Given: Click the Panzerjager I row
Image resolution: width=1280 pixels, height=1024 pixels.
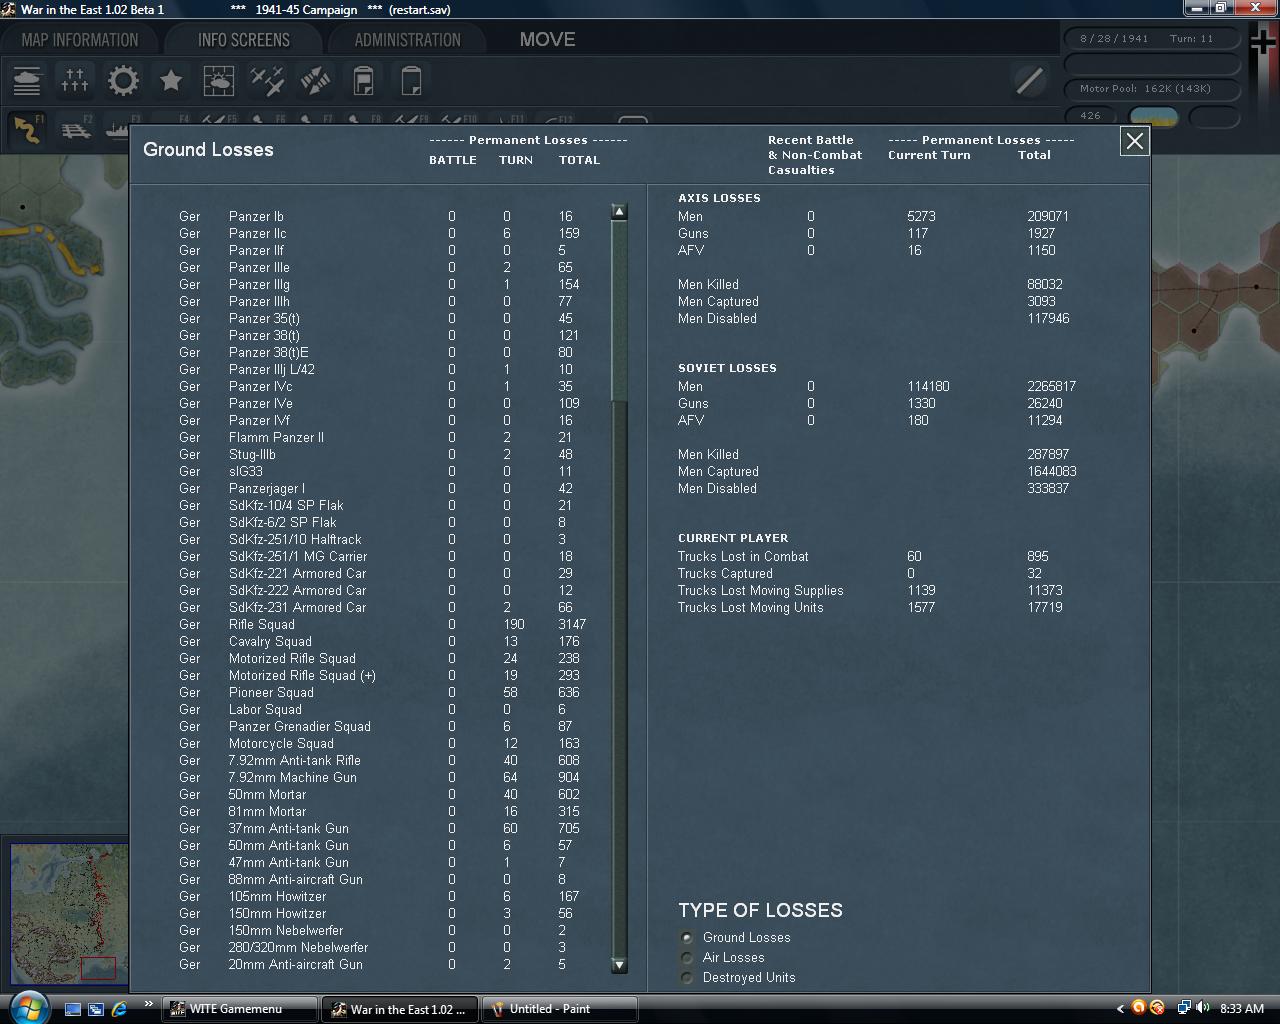Looking at the screenshot, I should (383, 488).
